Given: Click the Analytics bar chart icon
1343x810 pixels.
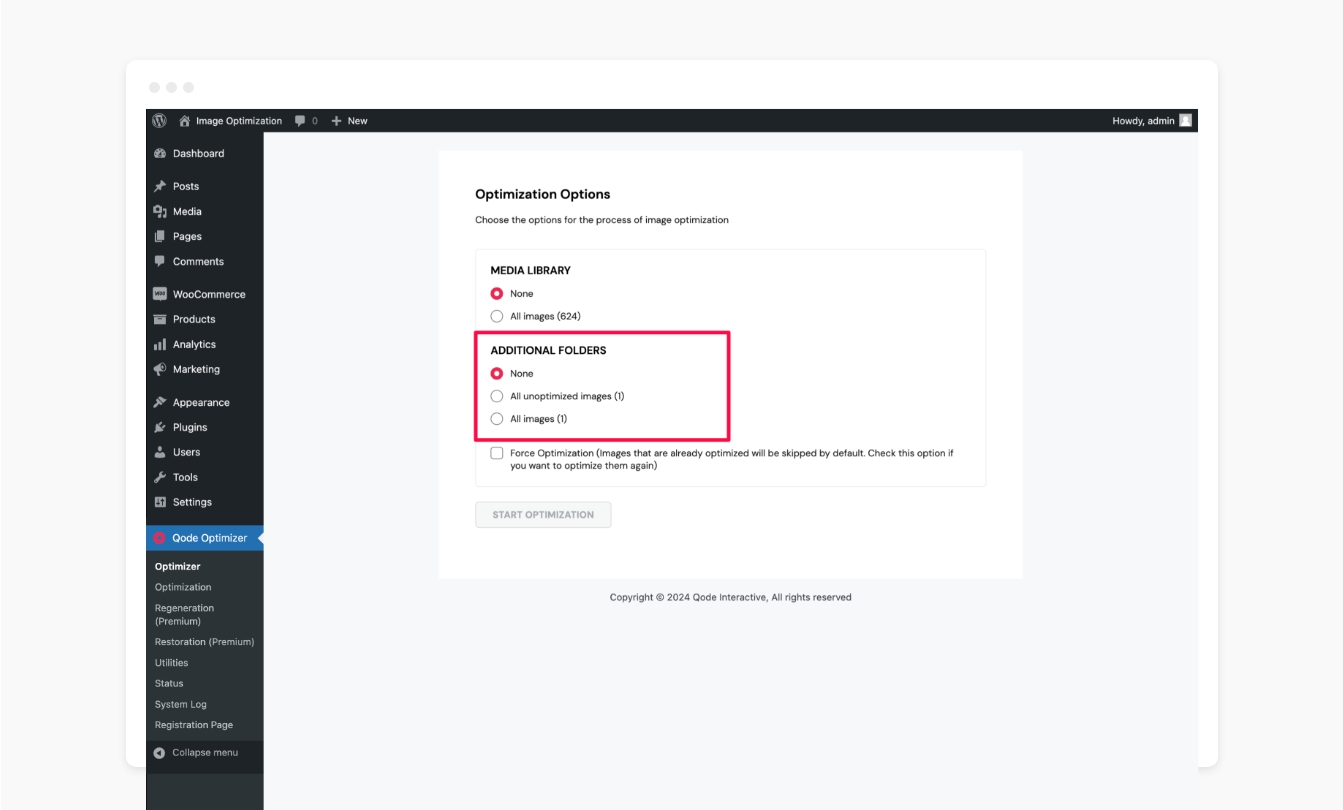Looking at the screenshot, I should tap(159, 344).
